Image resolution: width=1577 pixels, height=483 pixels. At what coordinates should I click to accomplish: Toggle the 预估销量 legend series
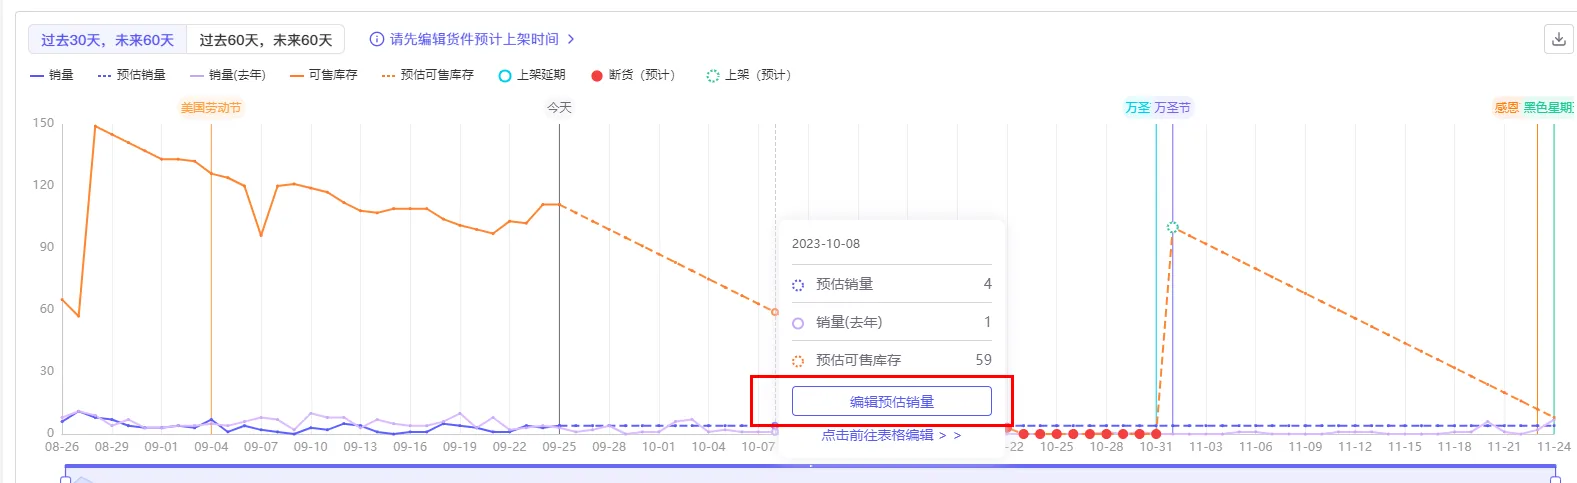pos(132,75)
